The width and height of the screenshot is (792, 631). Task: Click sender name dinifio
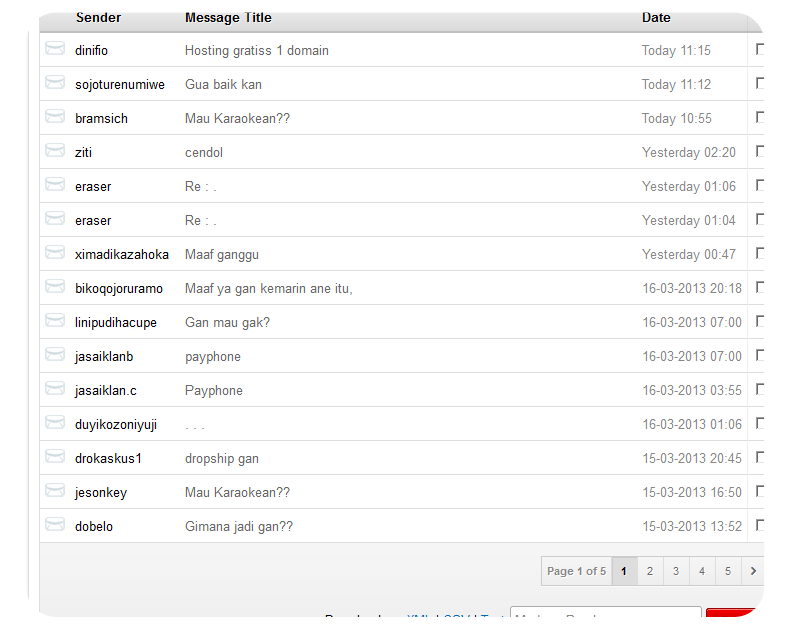coord(91,51)
